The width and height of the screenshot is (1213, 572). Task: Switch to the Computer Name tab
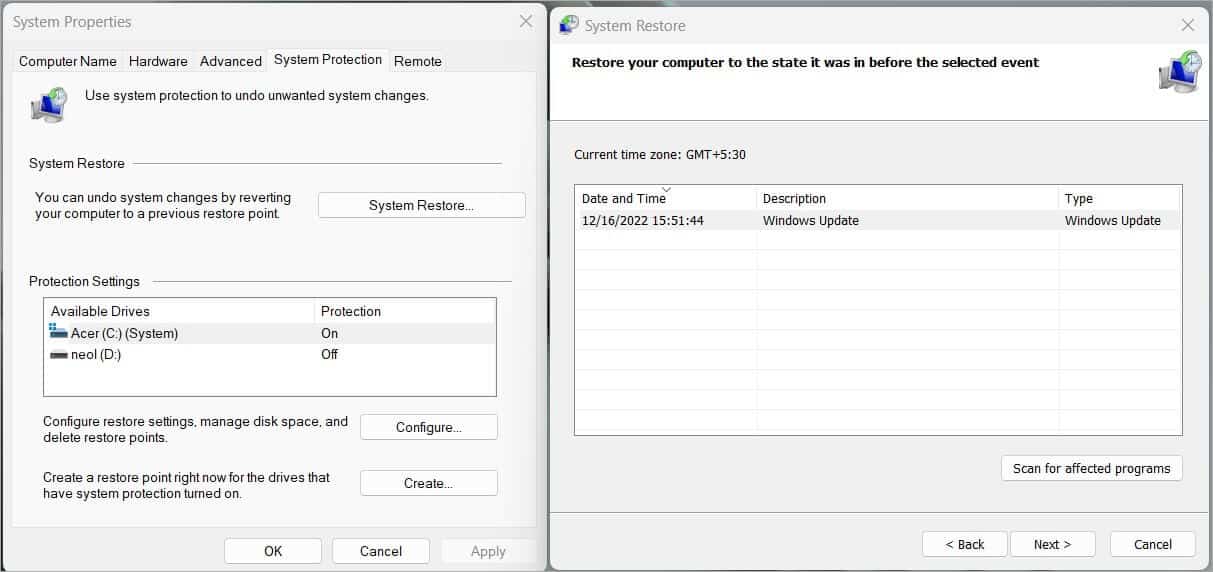[68, 61]
